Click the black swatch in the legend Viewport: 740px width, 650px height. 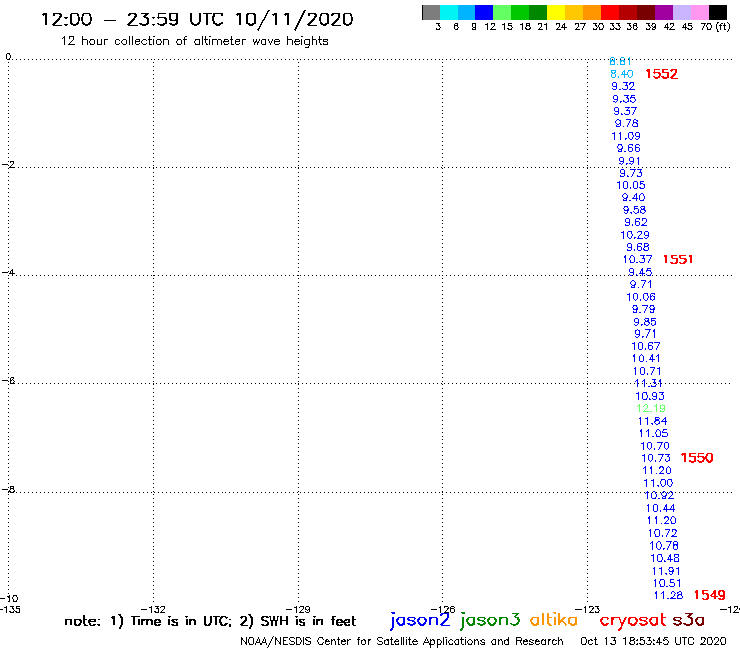tap(718, 12)
